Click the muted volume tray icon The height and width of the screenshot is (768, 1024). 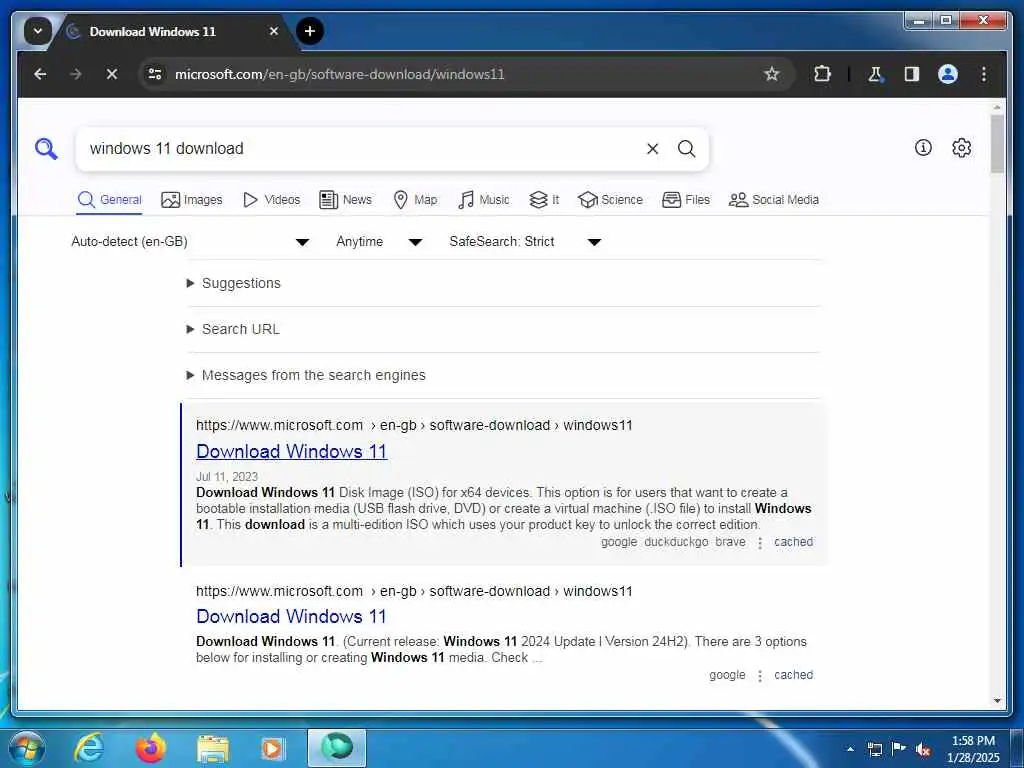click(923, 750)
